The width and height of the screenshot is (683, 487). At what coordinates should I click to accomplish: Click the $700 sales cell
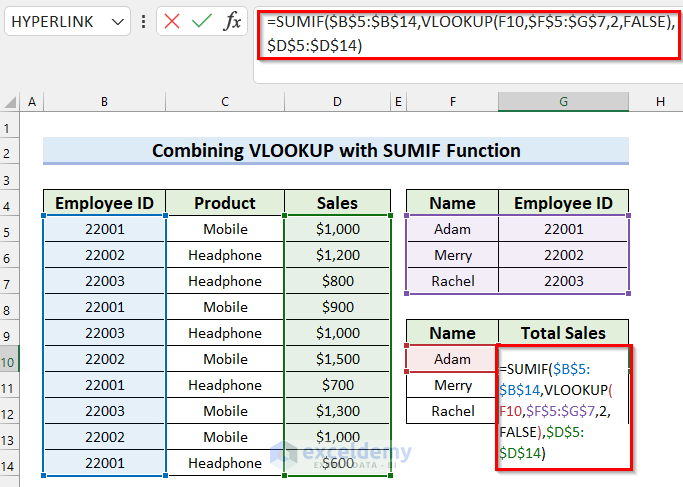(x=337, y=385)
